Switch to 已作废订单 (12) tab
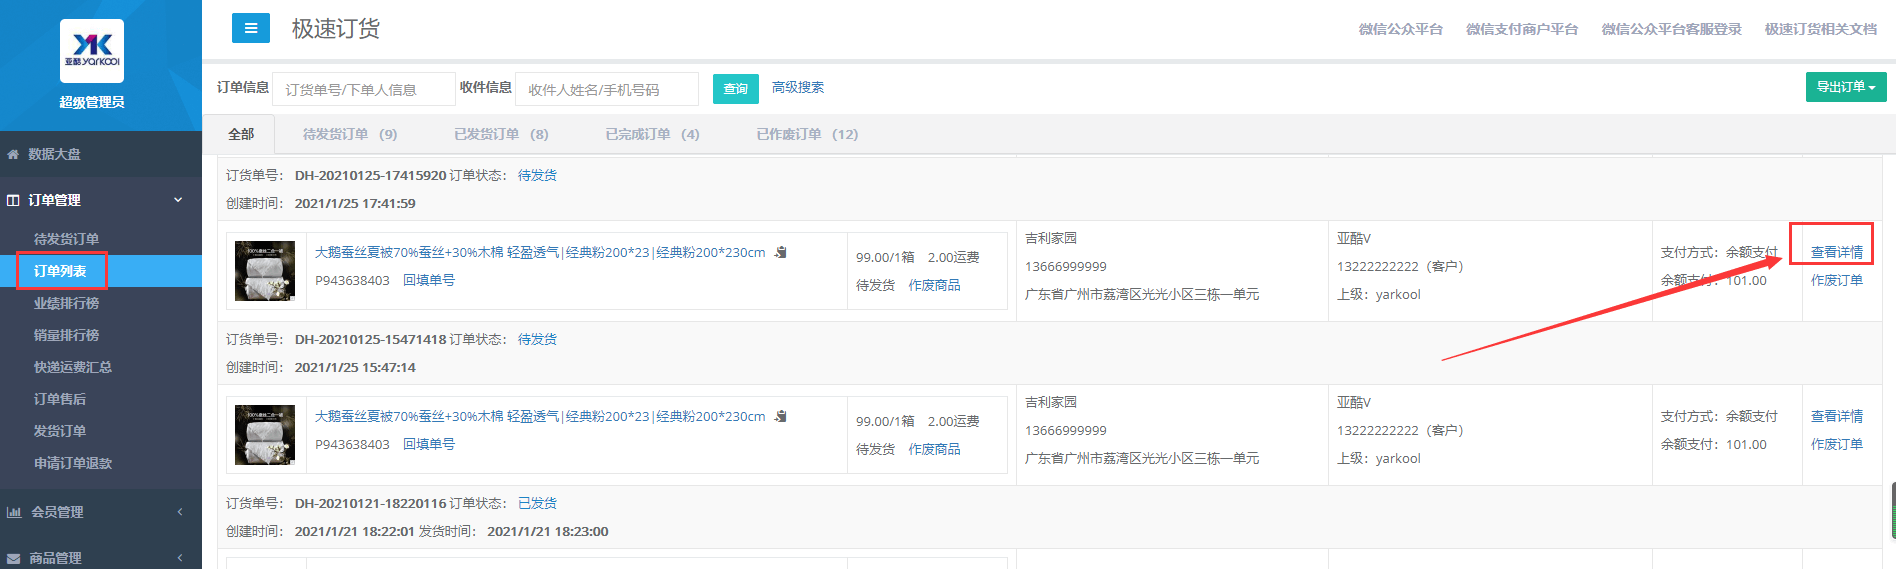 [x=807, y=134]
